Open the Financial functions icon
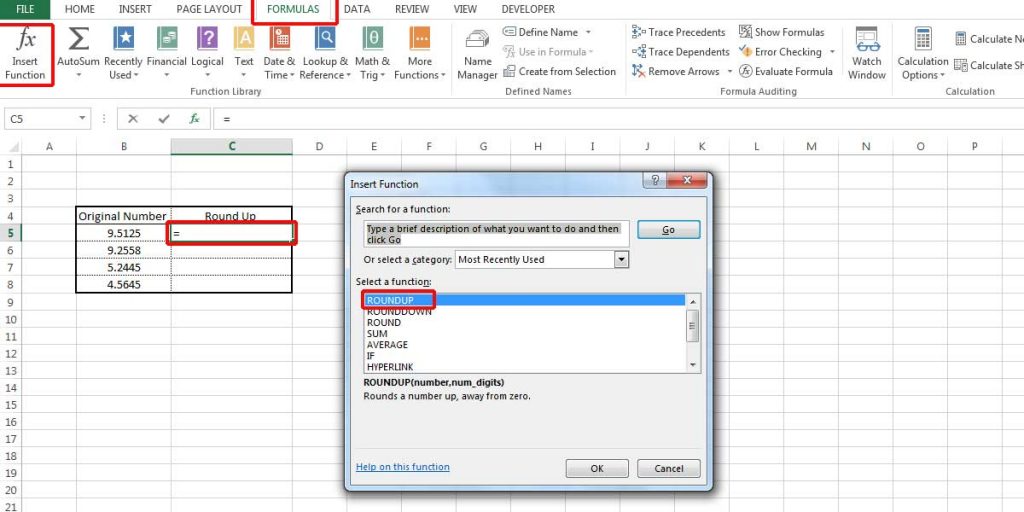This screenshot has height=512, width=1024. [167, 39]
